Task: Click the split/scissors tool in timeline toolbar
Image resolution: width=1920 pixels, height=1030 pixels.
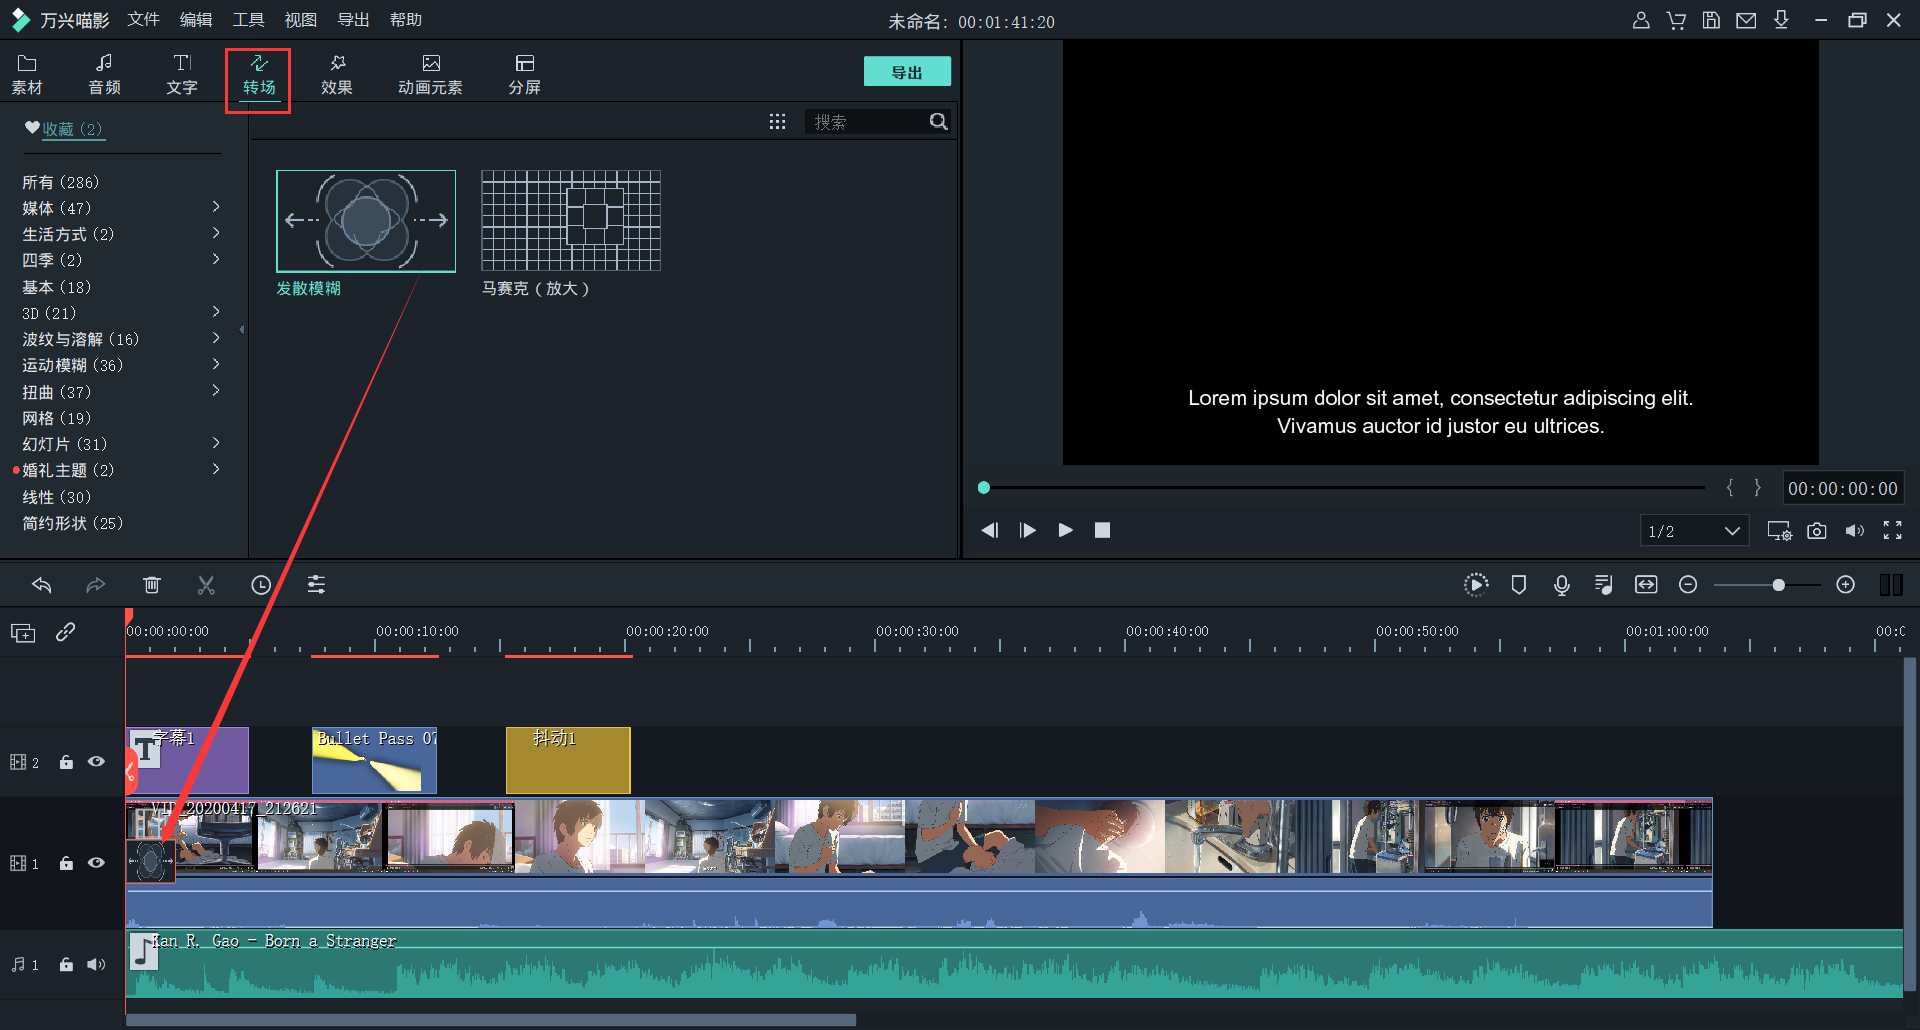Action: 206,585
